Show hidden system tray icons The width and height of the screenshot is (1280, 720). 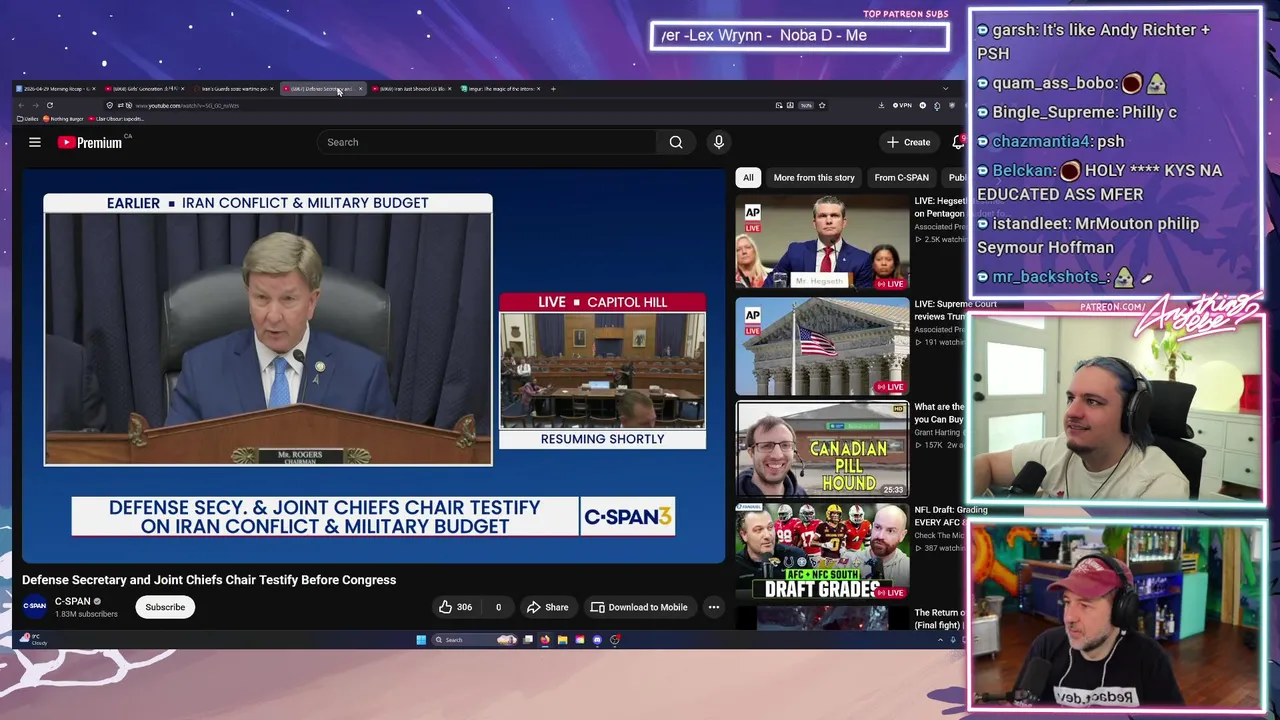tap(940, 640)
